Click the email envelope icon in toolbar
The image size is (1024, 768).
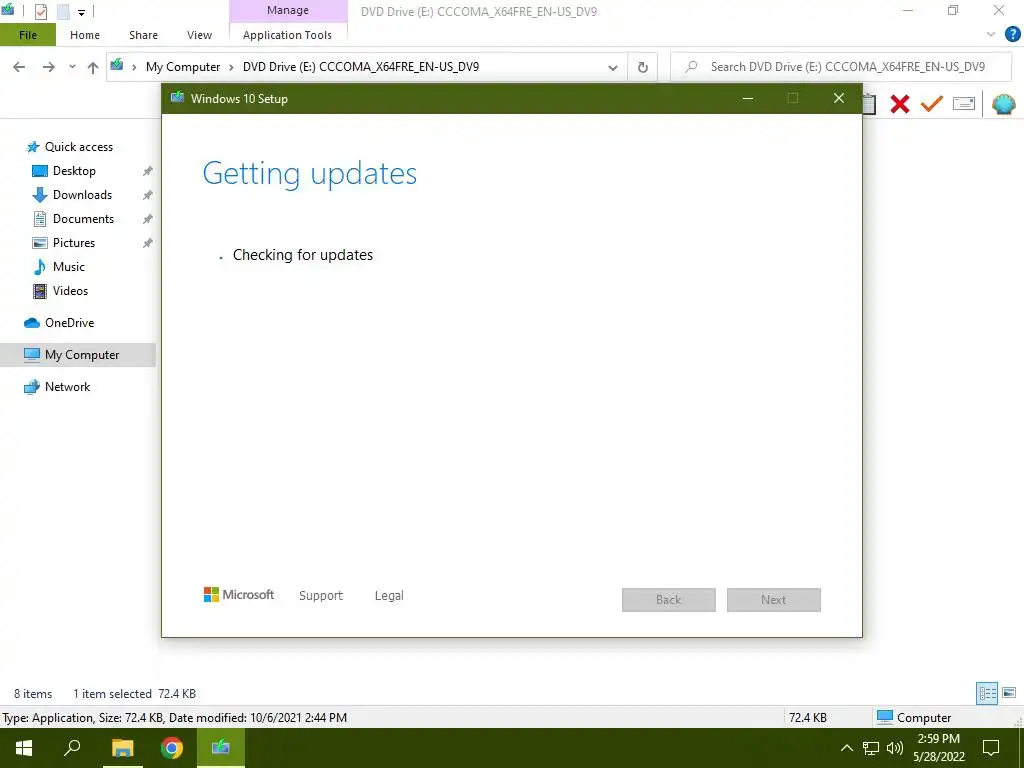tap(964, 103)
